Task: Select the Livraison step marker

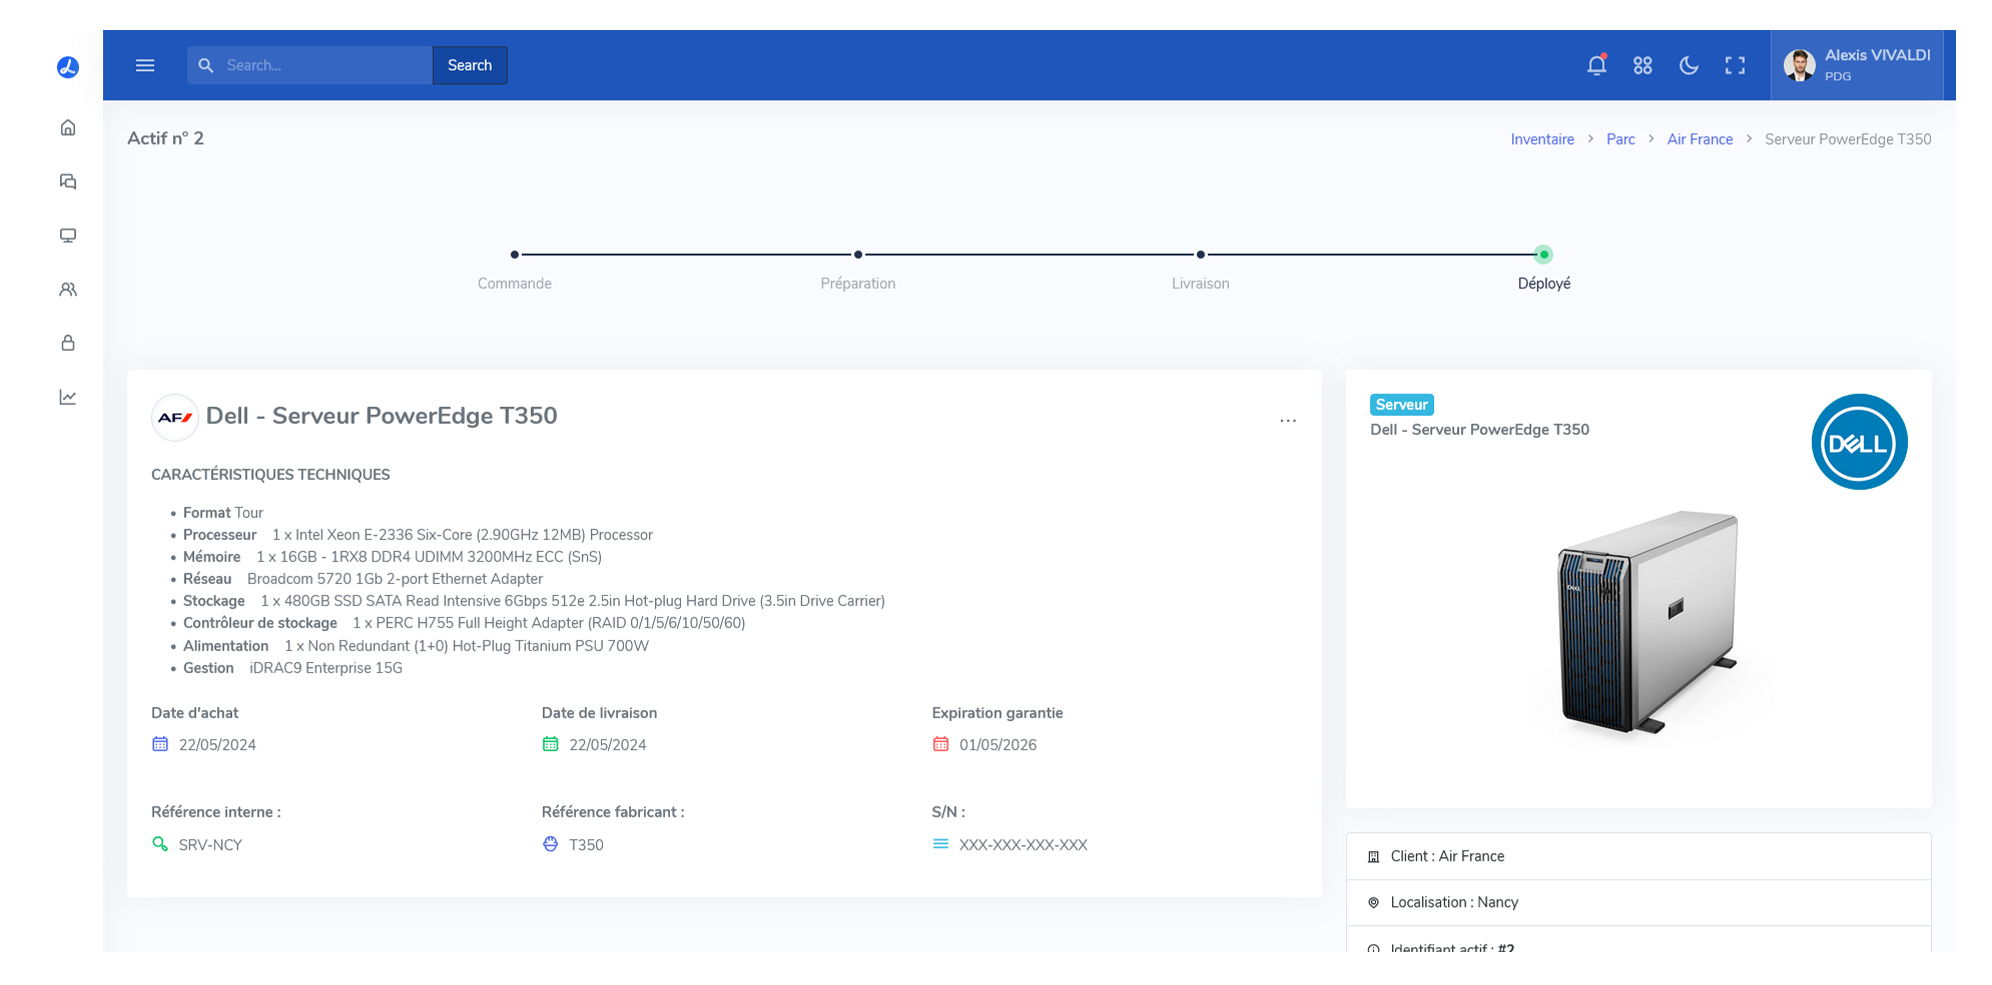Action: tap(1201, 255)
